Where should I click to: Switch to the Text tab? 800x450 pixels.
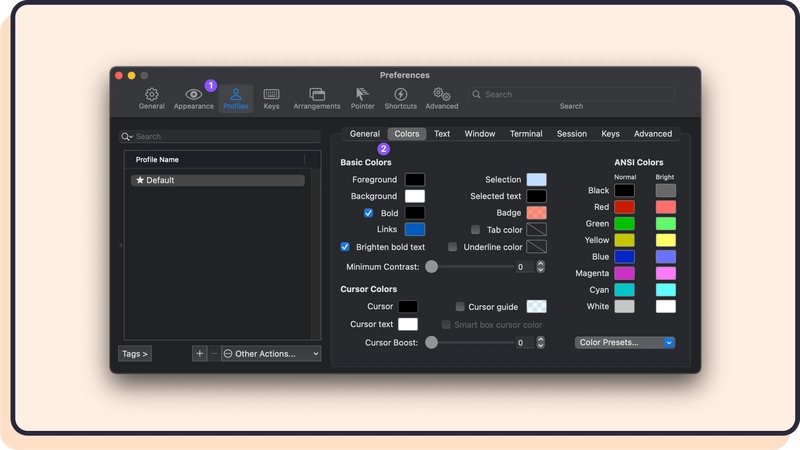point(442,134)
